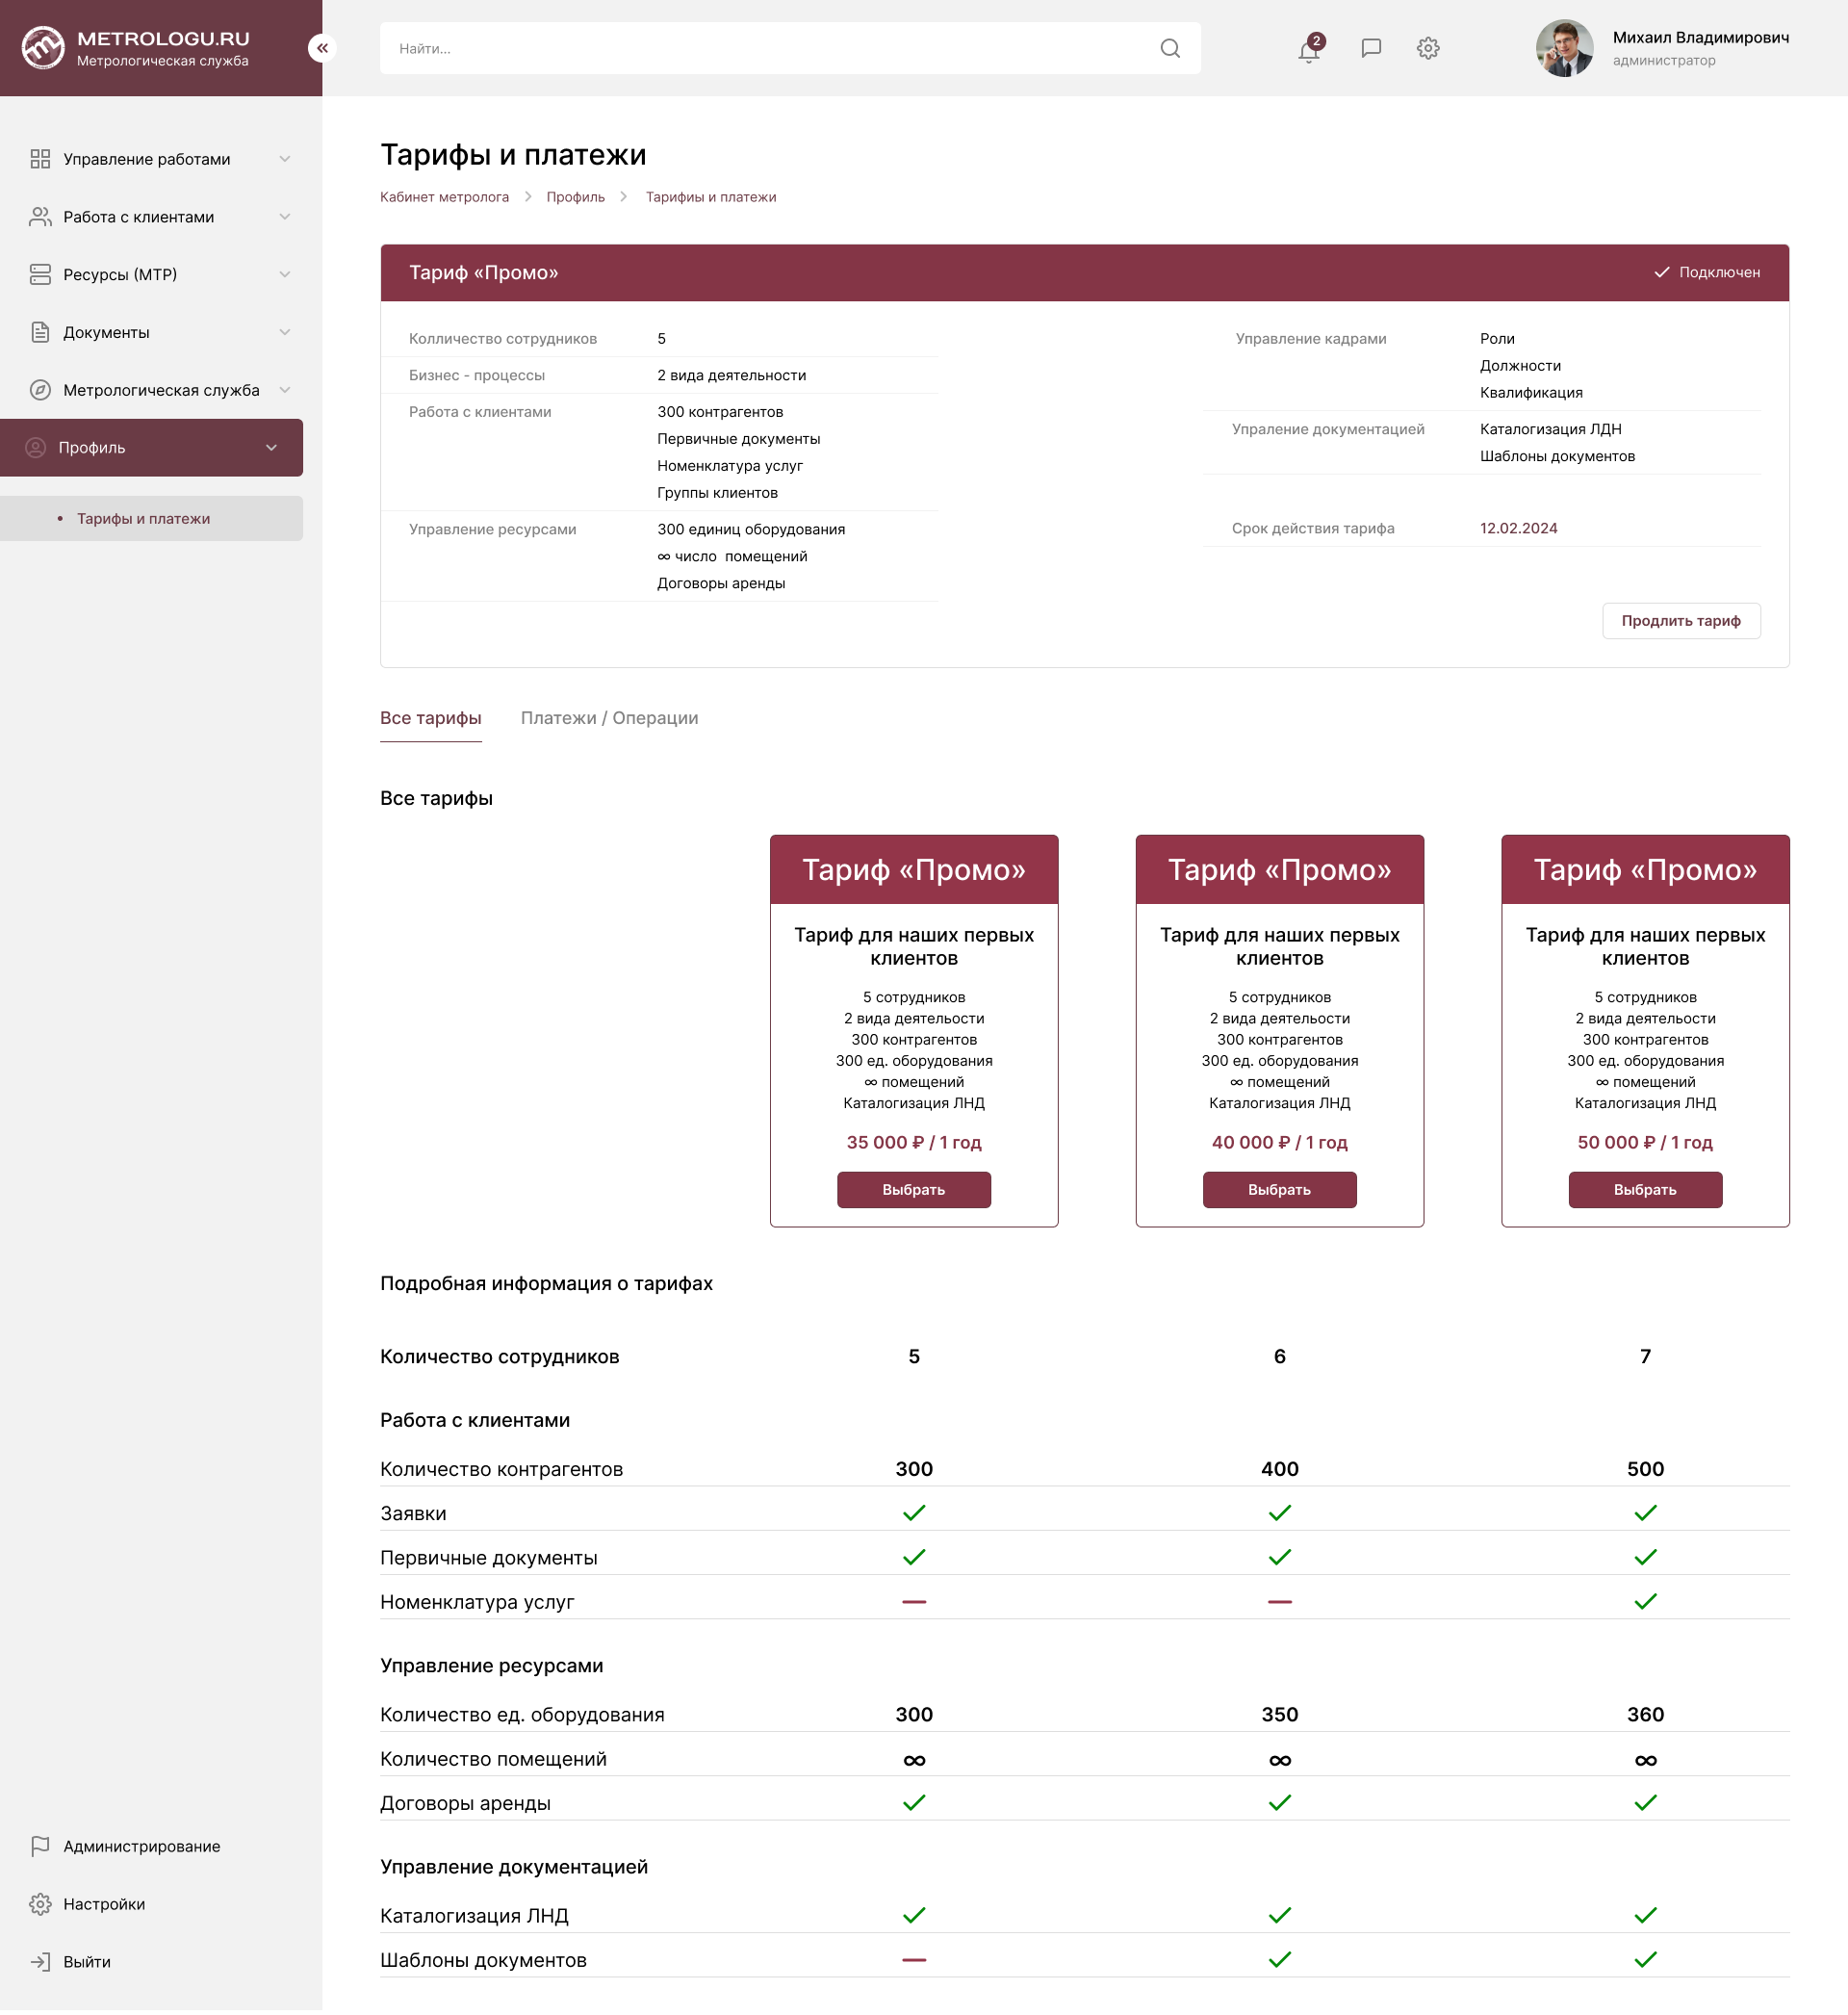This screenshot has height=2015, width=1848.
Task: Select the Все тарифы tab
Action: [x=430, y=718]
